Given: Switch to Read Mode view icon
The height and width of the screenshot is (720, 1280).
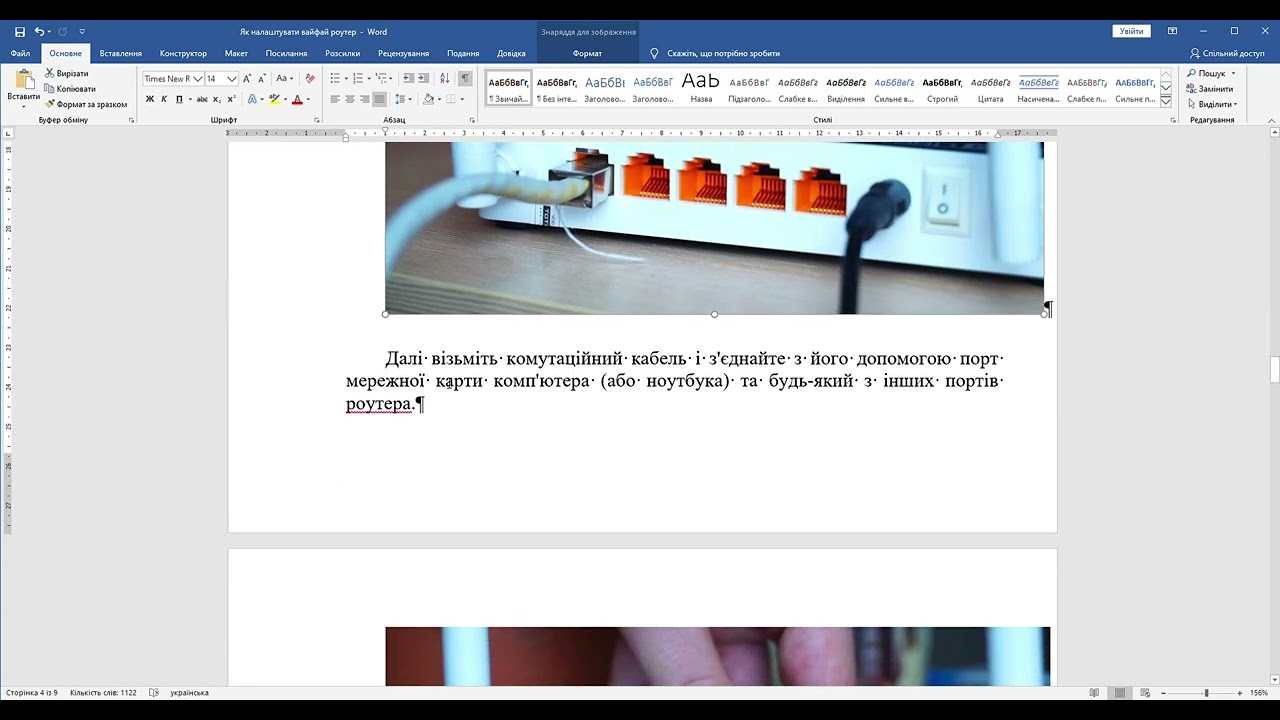Looking at the screenshot, I should pos(1094,692).
